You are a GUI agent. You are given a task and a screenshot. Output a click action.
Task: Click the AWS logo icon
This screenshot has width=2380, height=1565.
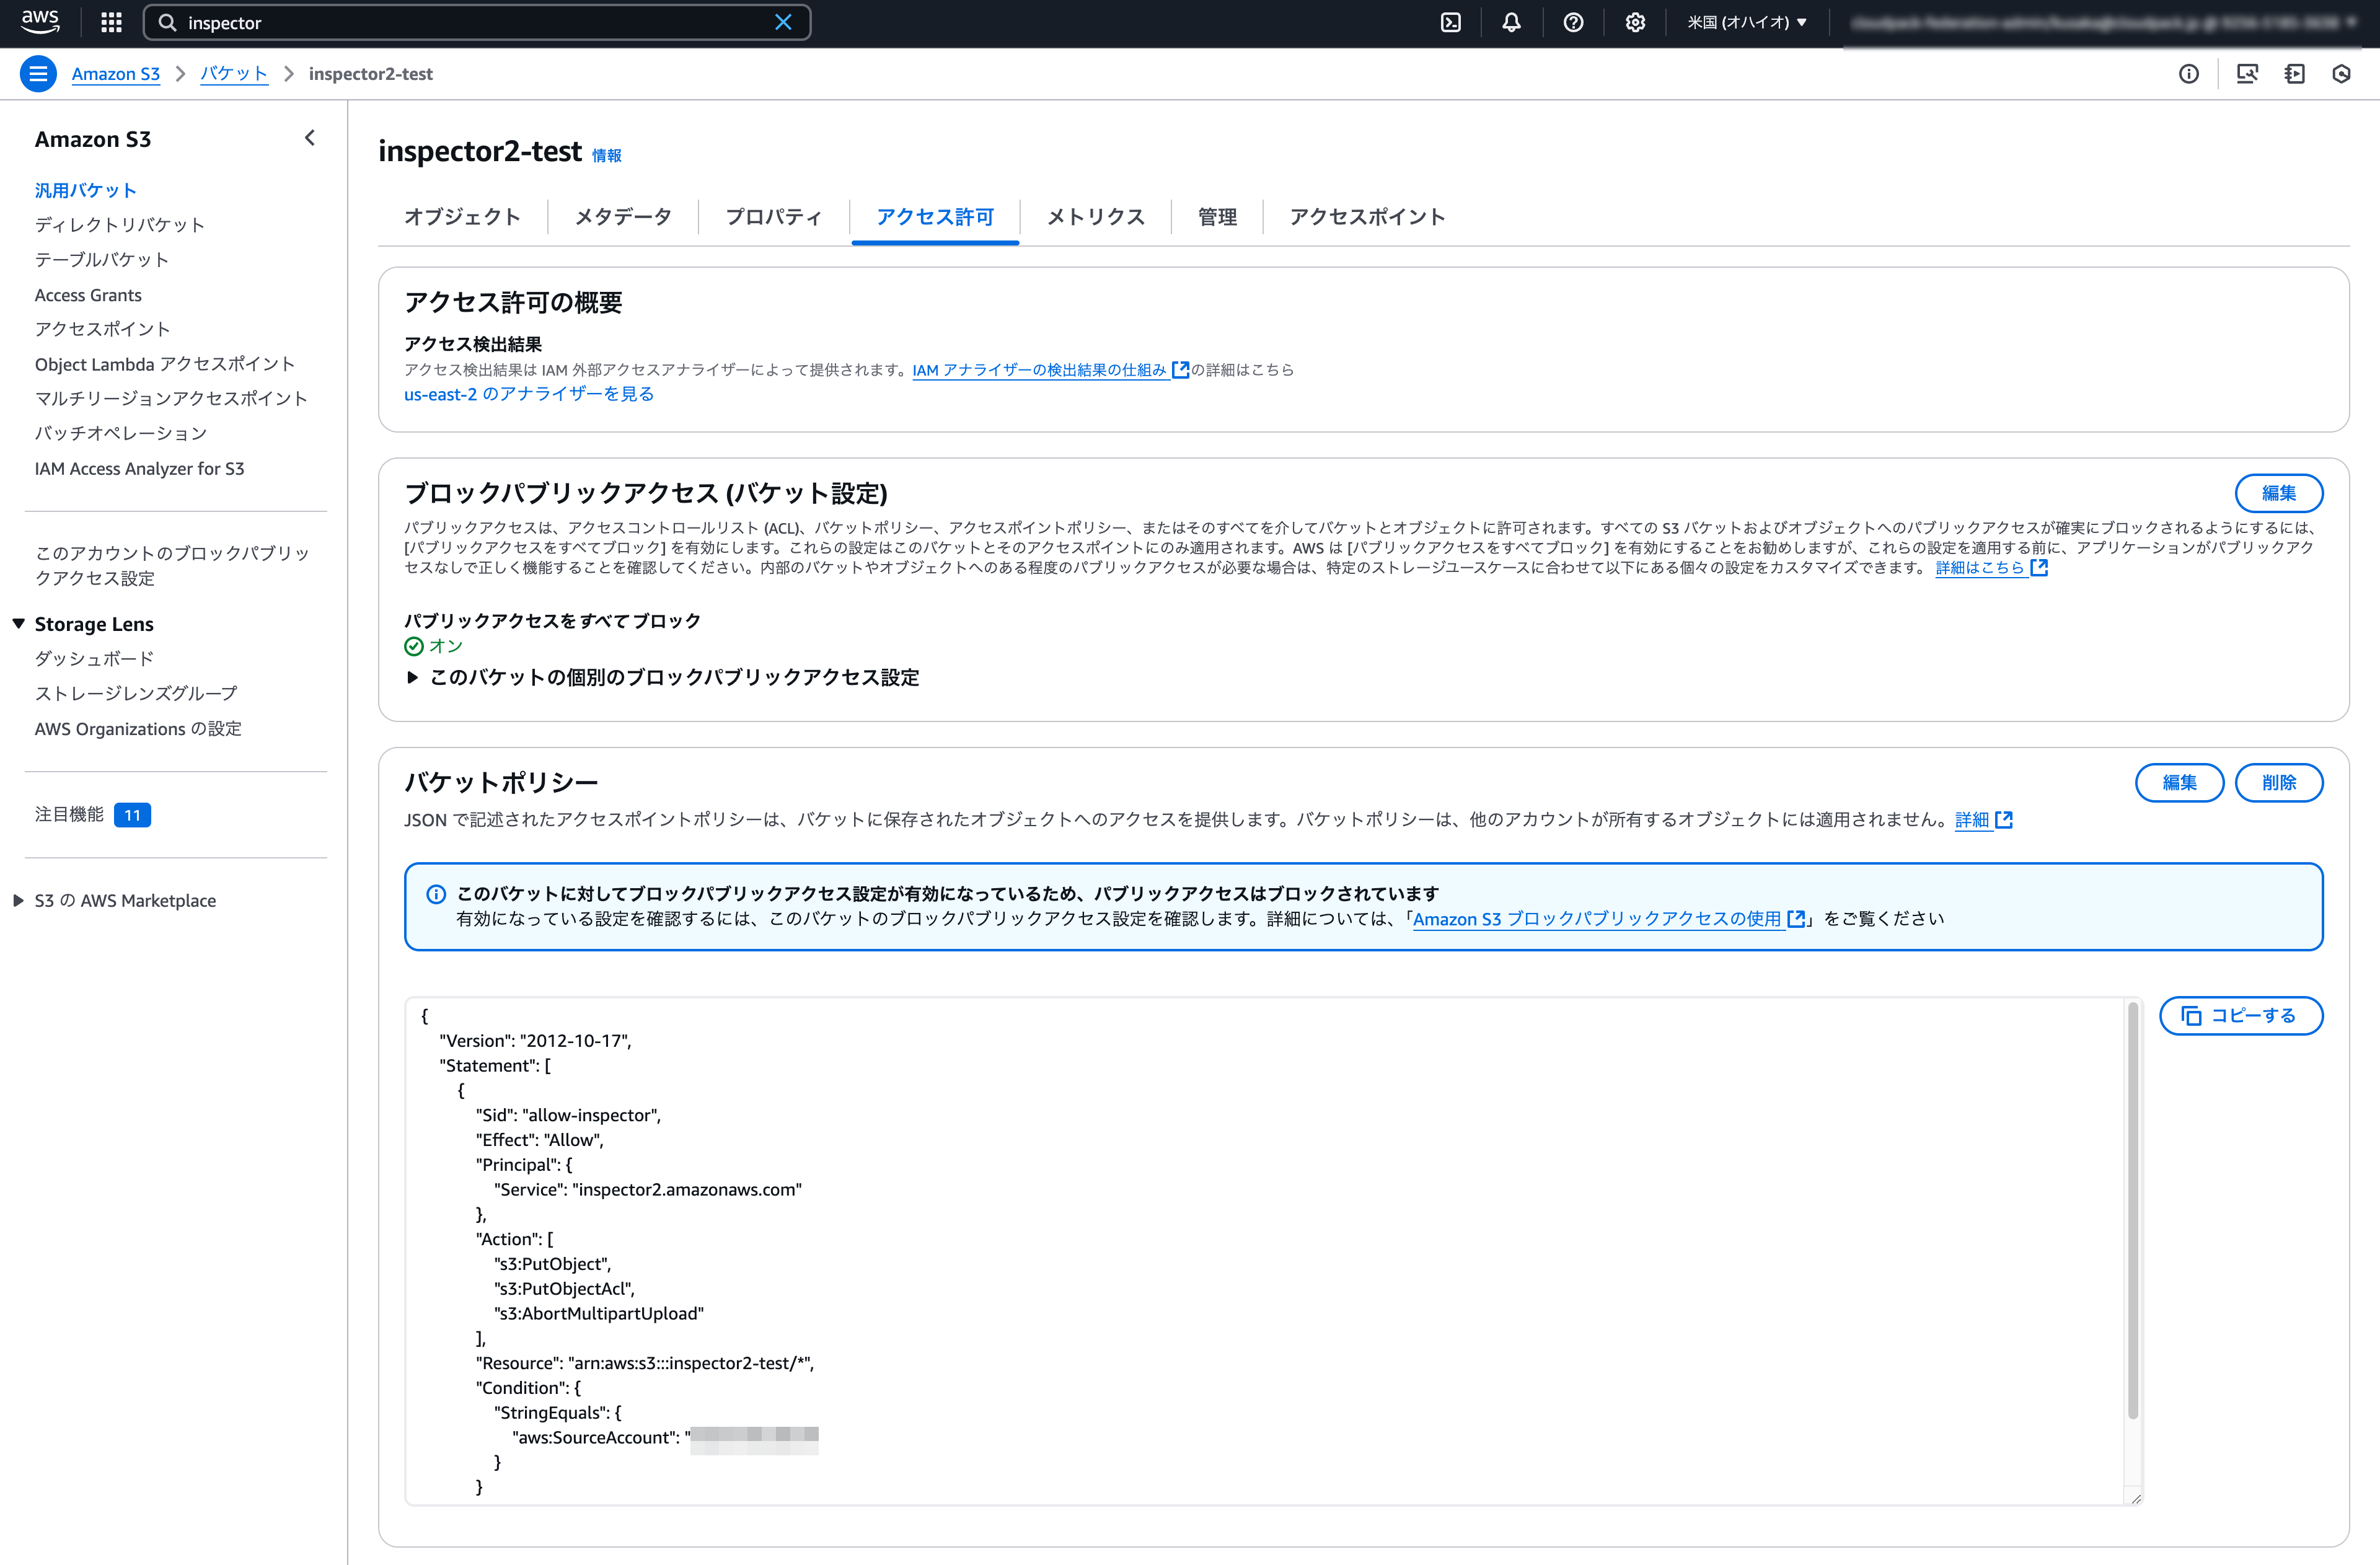pyautogui.click(x=38, y=22)
